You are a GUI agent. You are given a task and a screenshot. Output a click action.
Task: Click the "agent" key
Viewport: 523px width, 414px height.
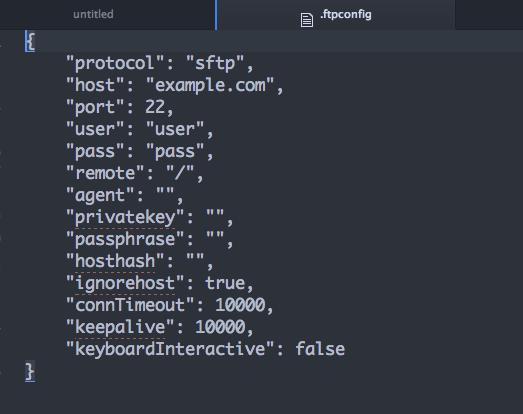coord(100,195)
